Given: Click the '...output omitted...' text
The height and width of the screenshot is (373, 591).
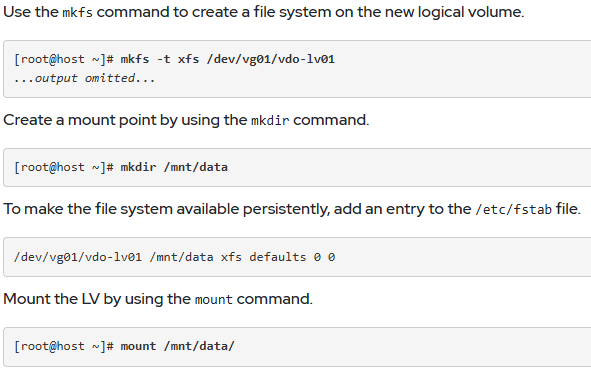Looking at the screenshot, I should [84, 78].
